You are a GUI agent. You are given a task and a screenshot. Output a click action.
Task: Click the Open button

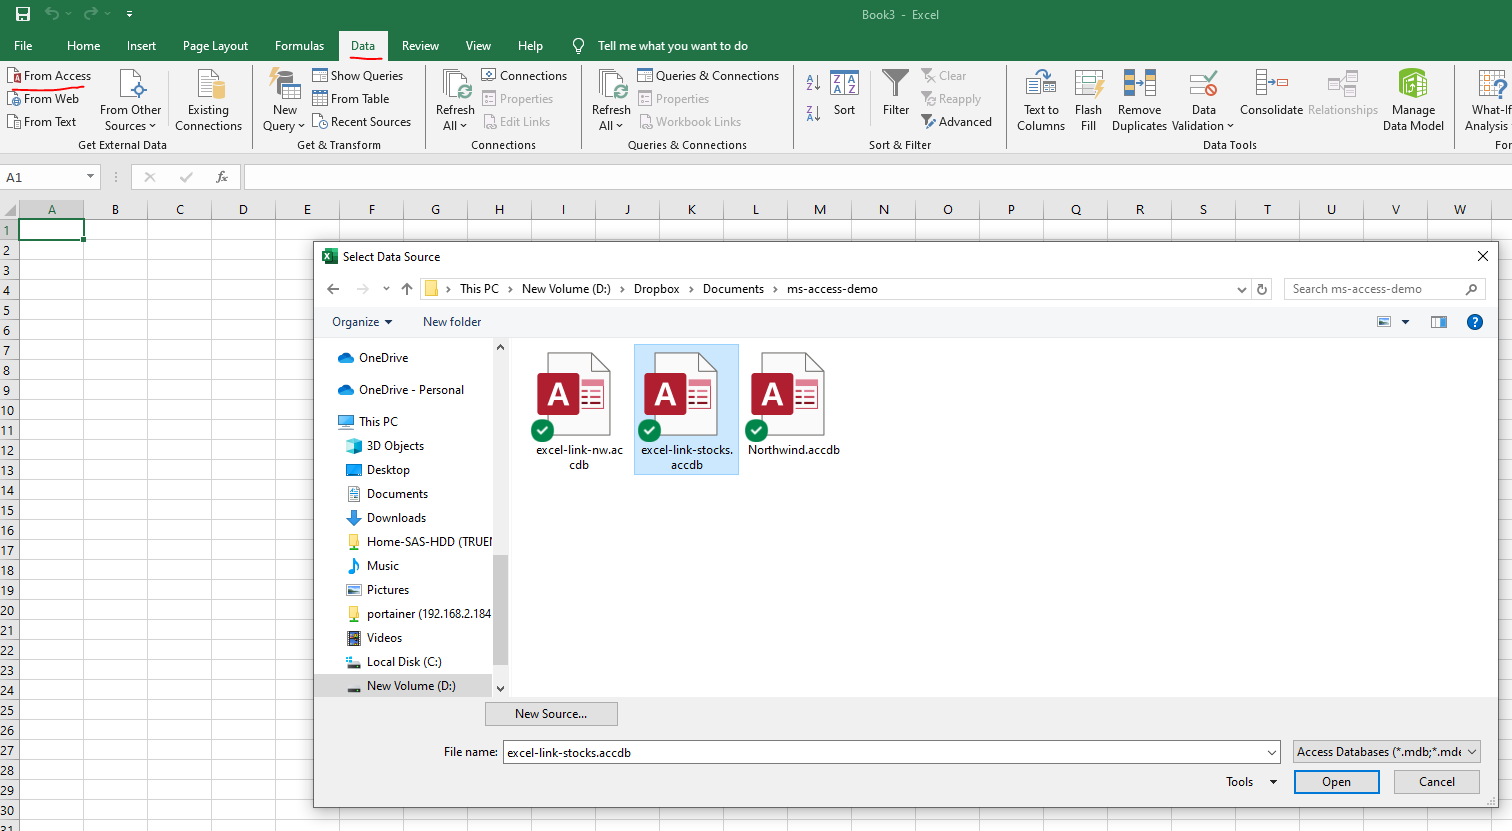(1337, 782)
